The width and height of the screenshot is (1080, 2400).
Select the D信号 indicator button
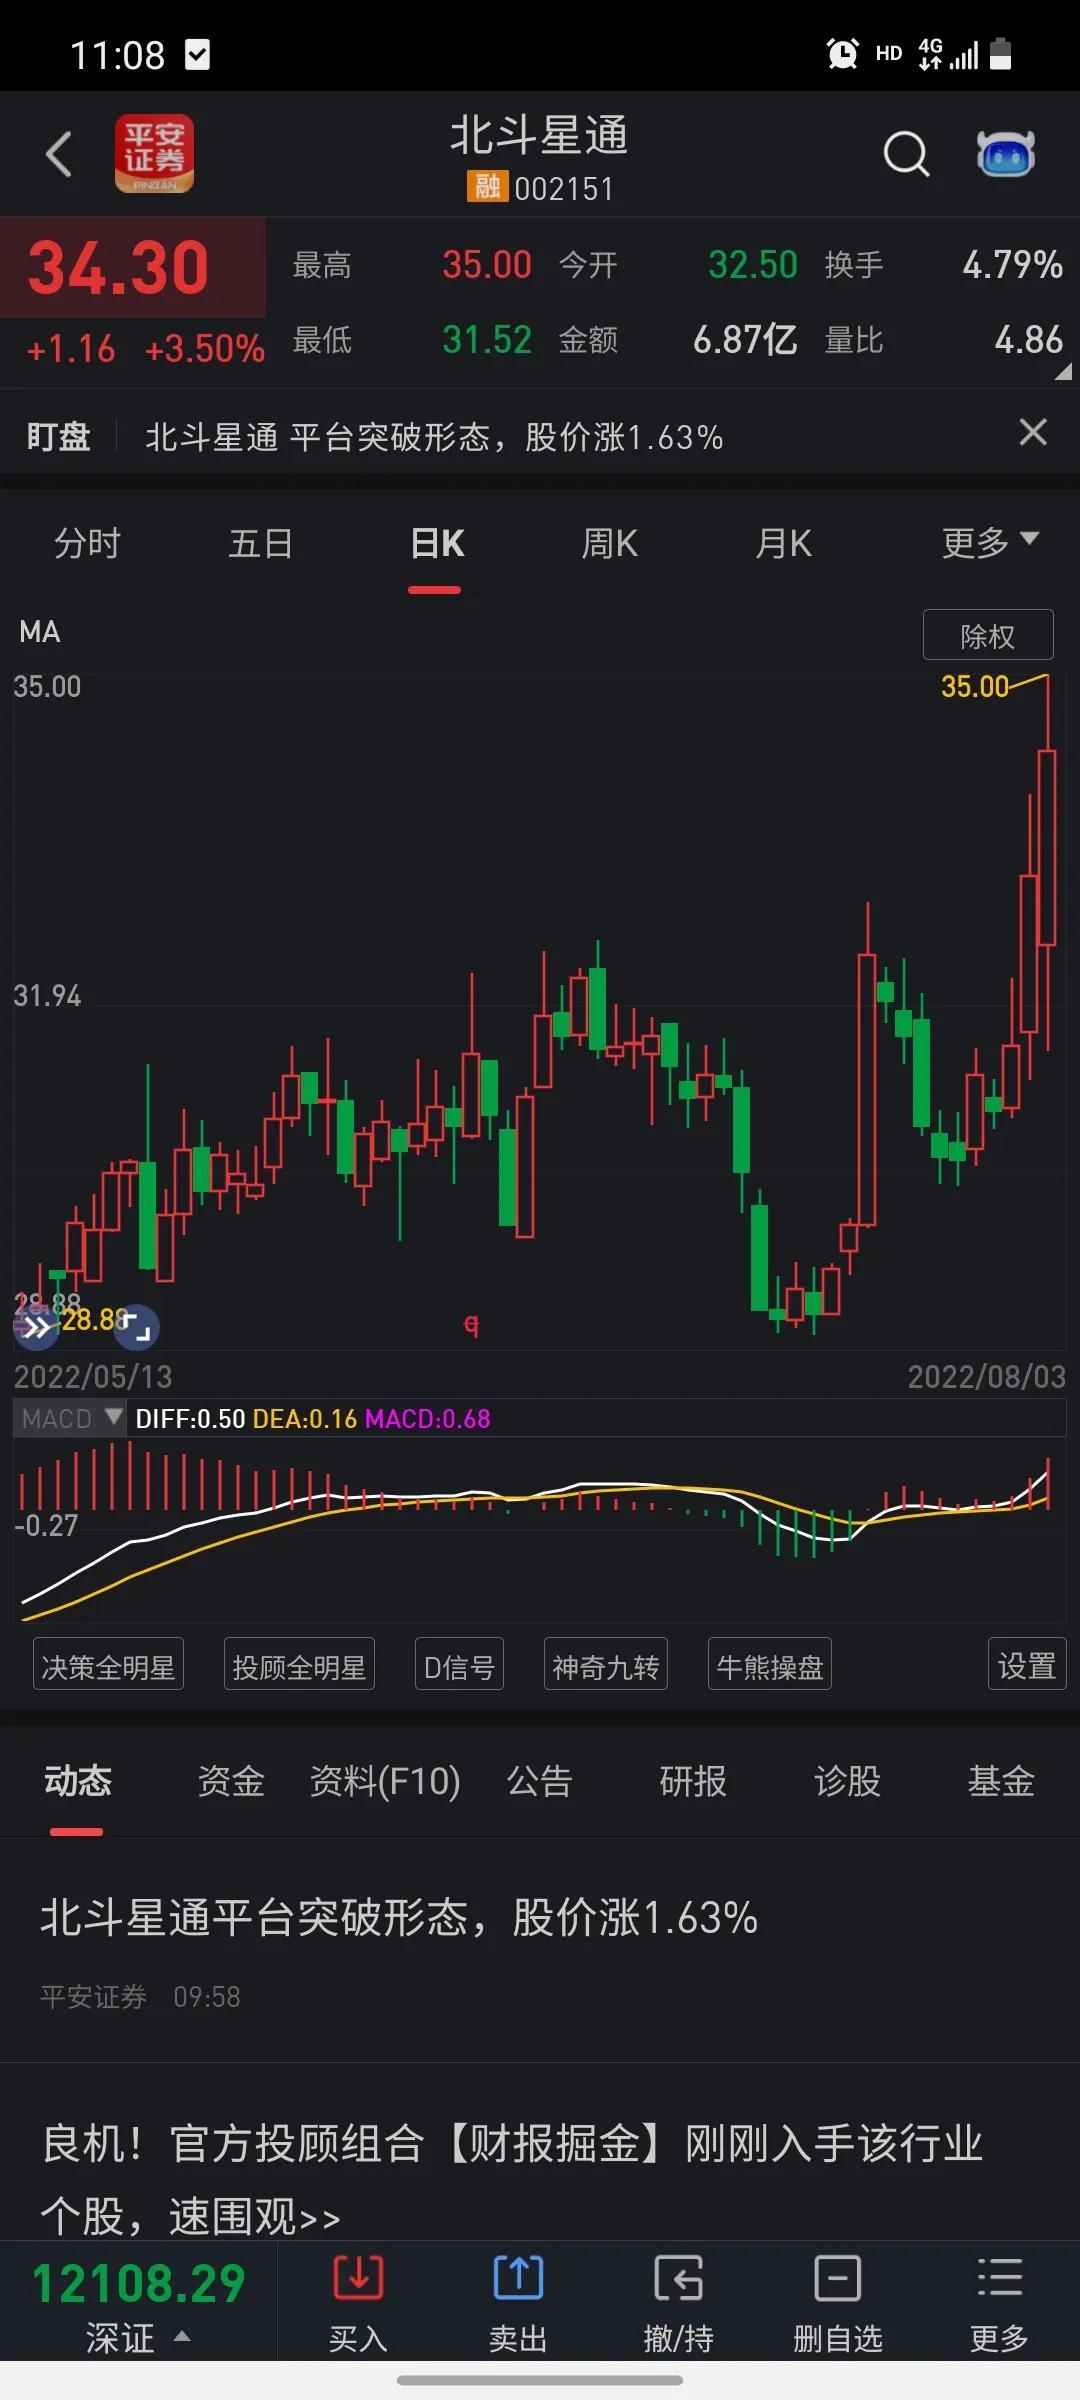pos(459,1666)
